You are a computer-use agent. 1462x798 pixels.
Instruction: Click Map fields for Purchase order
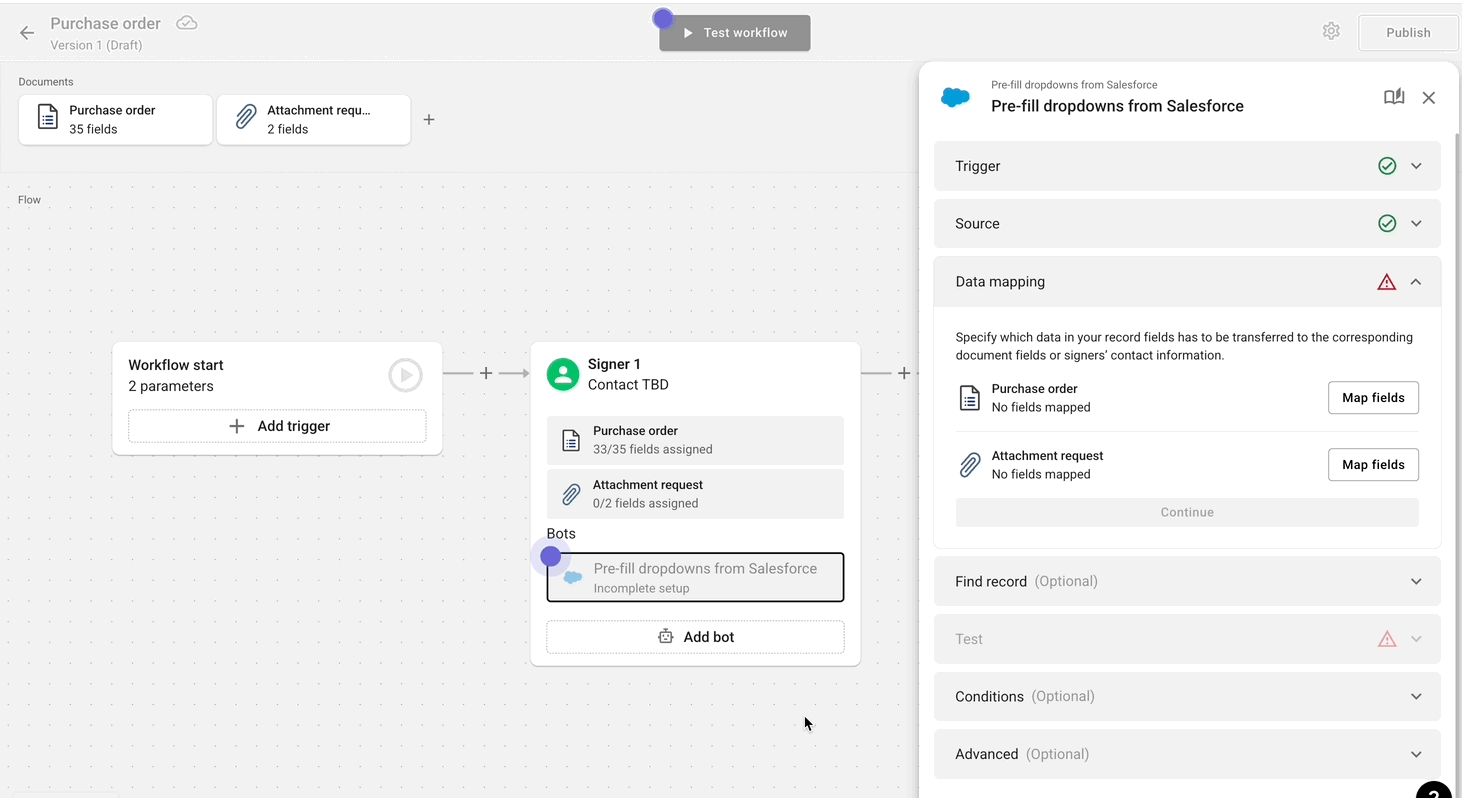pos(1373,397)
